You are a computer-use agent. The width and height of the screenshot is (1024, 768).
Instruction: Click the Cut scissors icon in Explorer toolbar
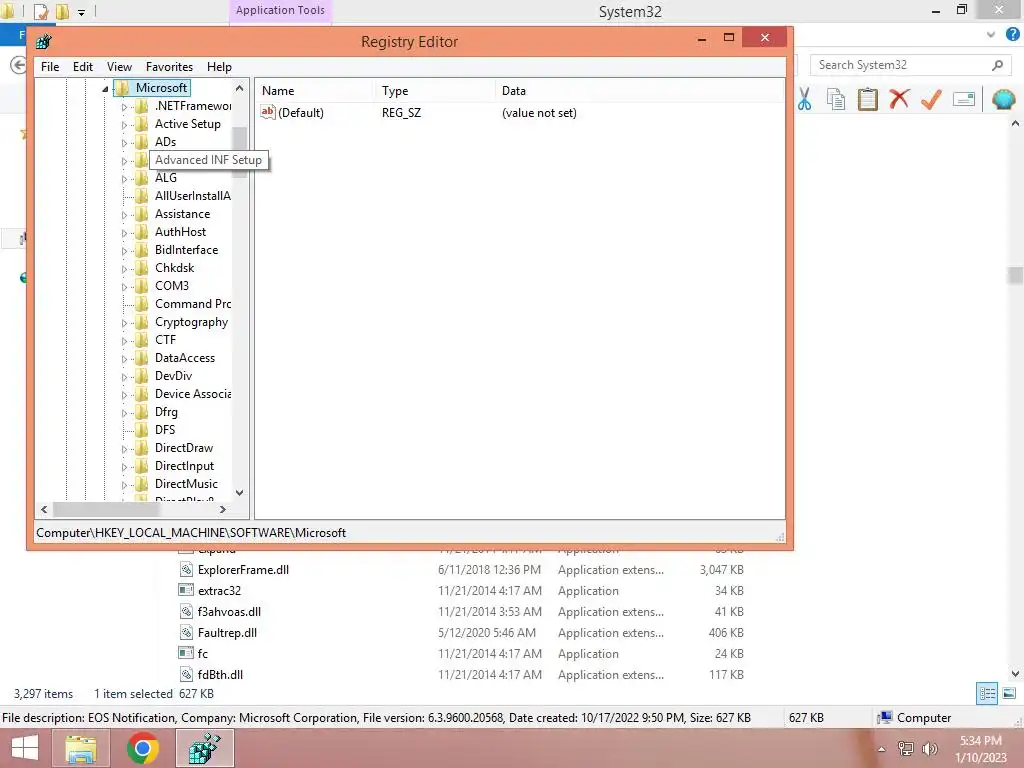[x=805, y=99]
